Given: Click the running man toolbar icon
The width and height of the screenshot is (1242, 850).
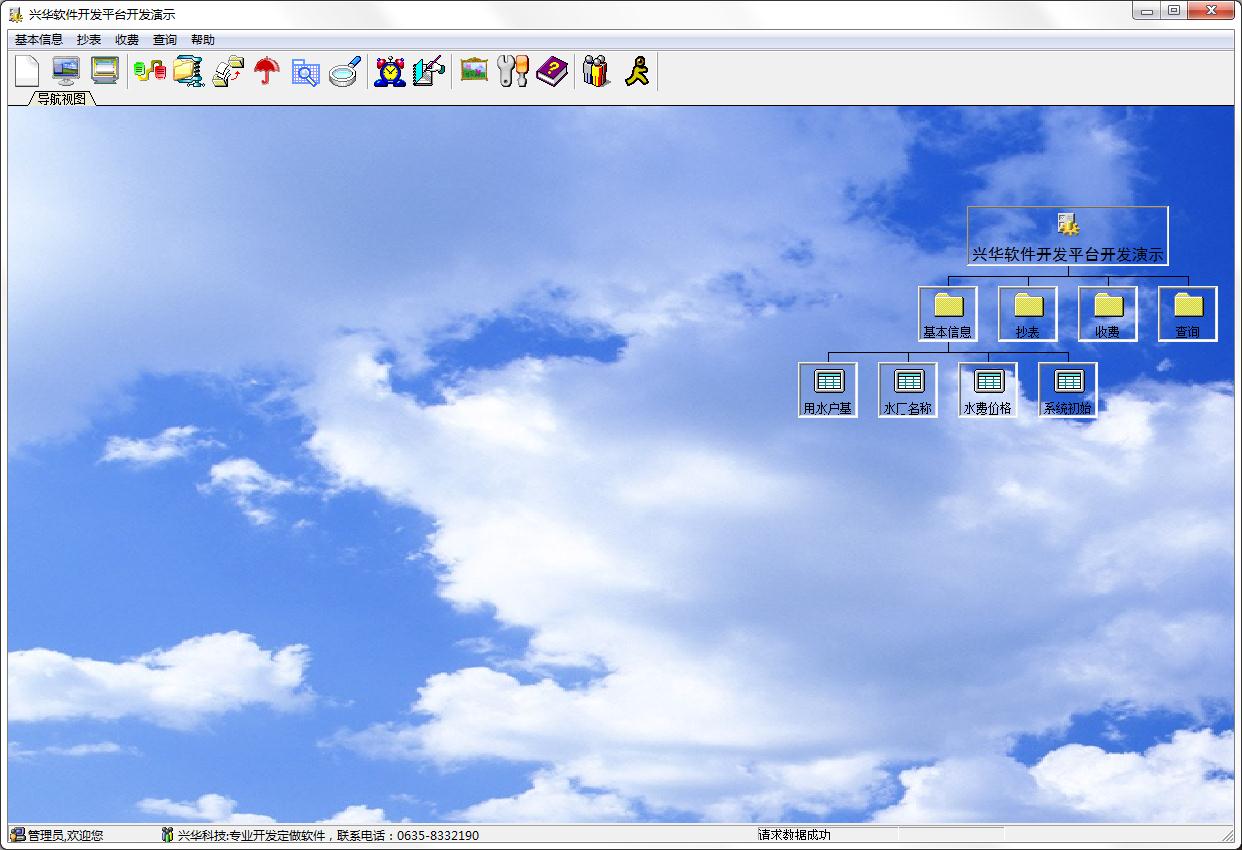Looking at the screenshot, I should pyautogui.click(x=636, y=71).
